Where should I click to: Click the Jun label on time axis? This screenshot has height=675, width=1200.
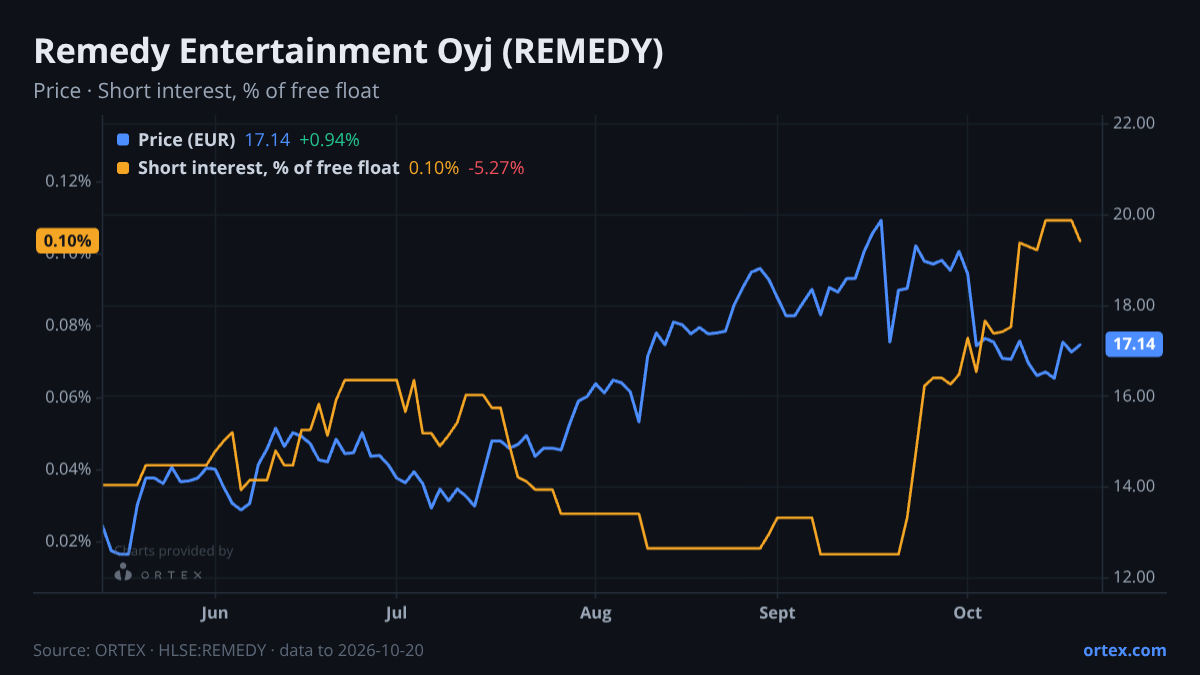(x=215, y=612)
